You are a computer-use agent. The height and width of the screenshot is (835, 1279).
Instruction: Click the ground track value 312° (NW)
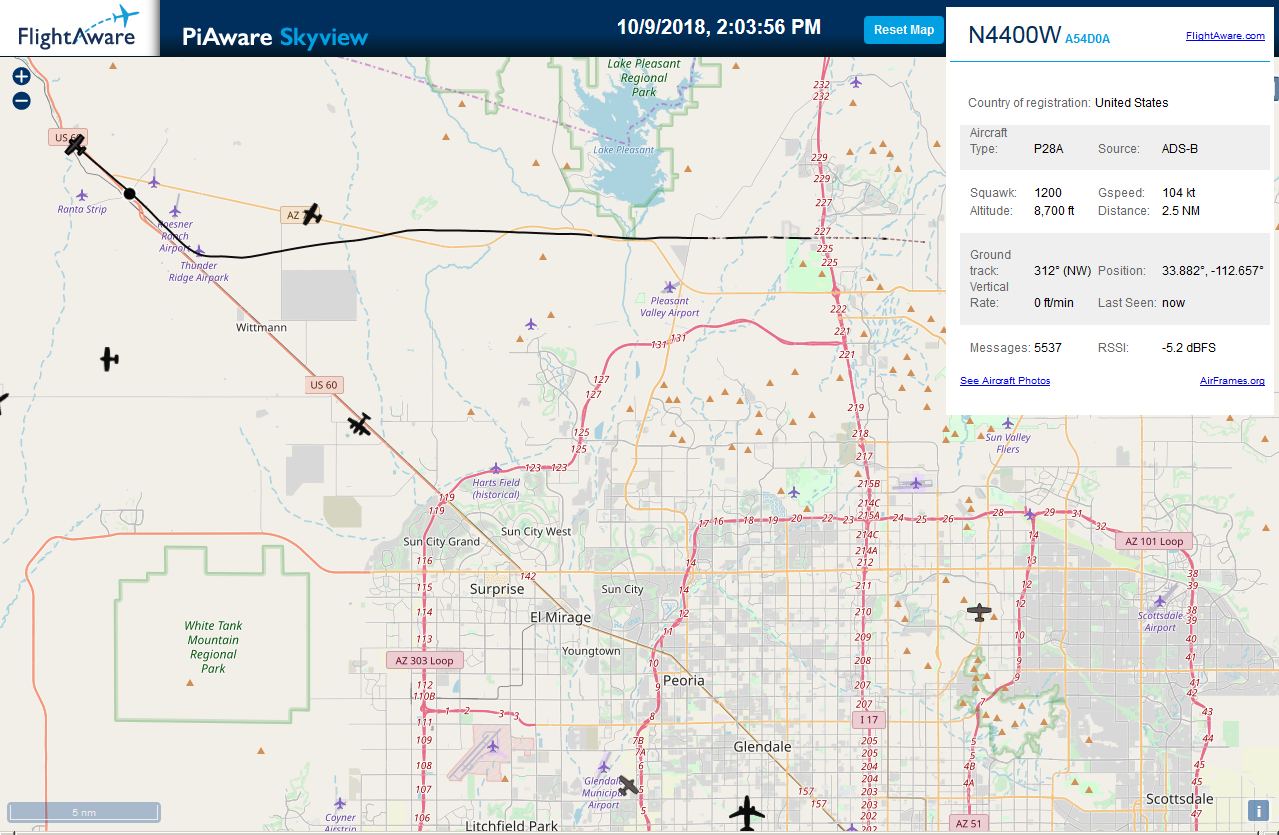click(1063, 271)
